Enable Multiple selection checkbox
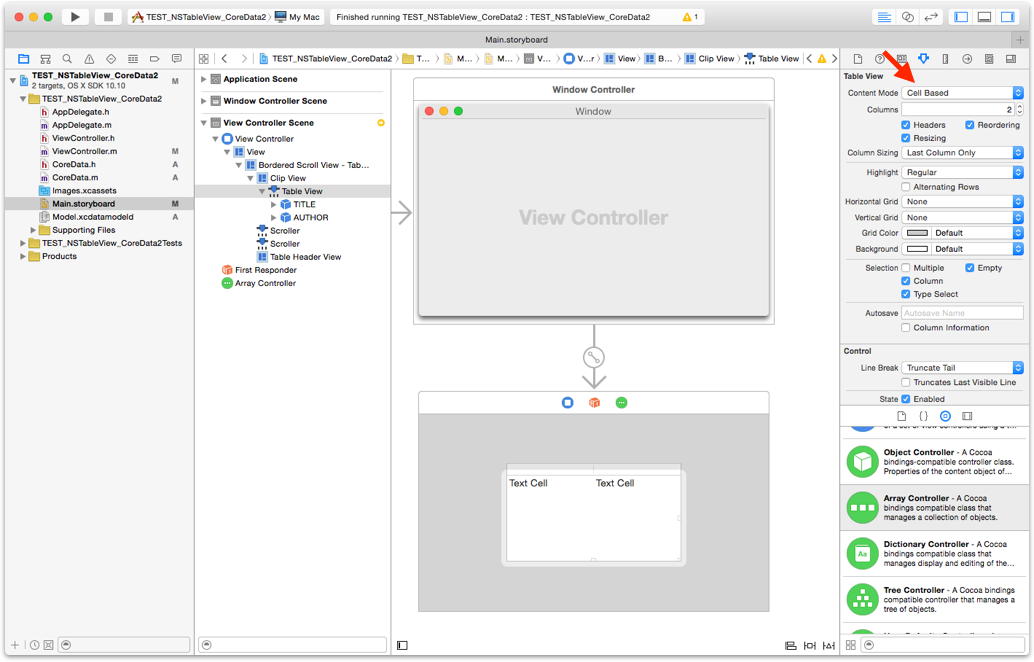The image size is (1034, 662). 905,268
